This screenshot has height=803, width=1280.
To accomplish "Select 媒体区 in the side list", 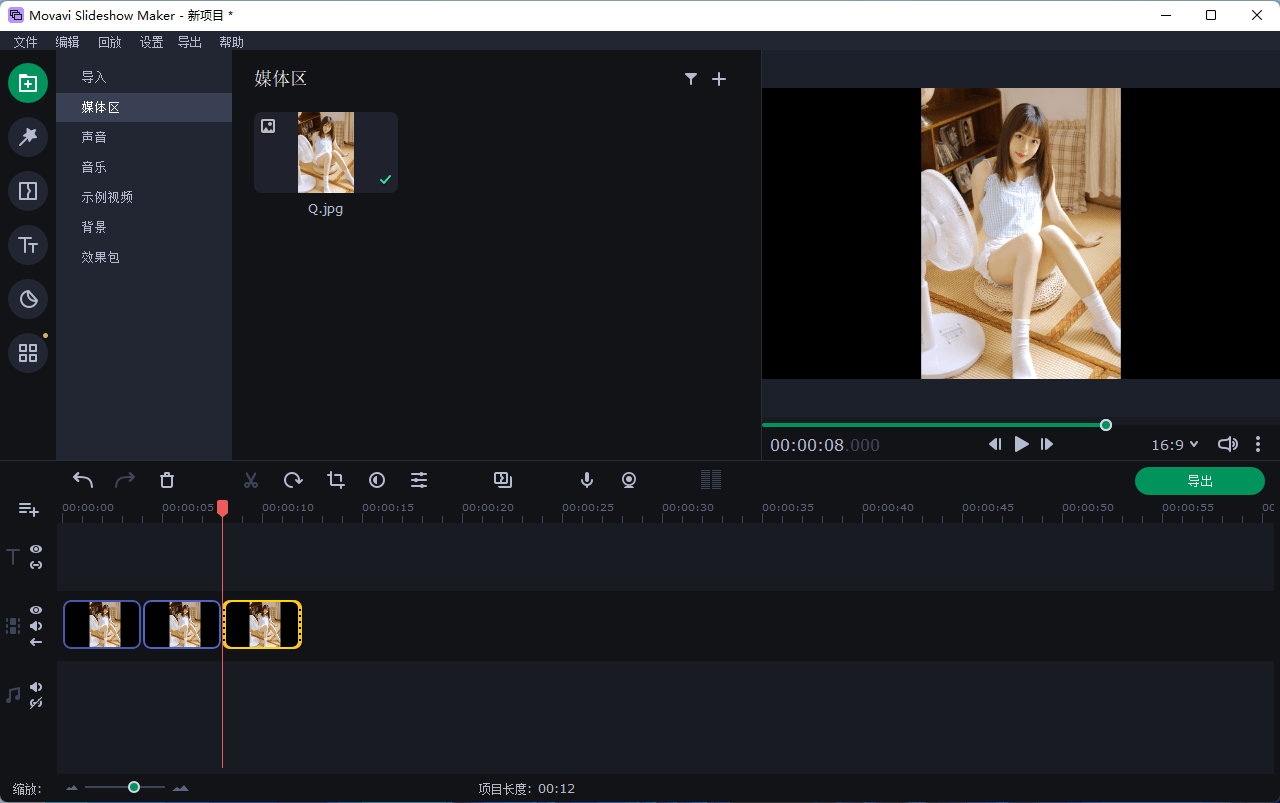I will pos(144,107).
